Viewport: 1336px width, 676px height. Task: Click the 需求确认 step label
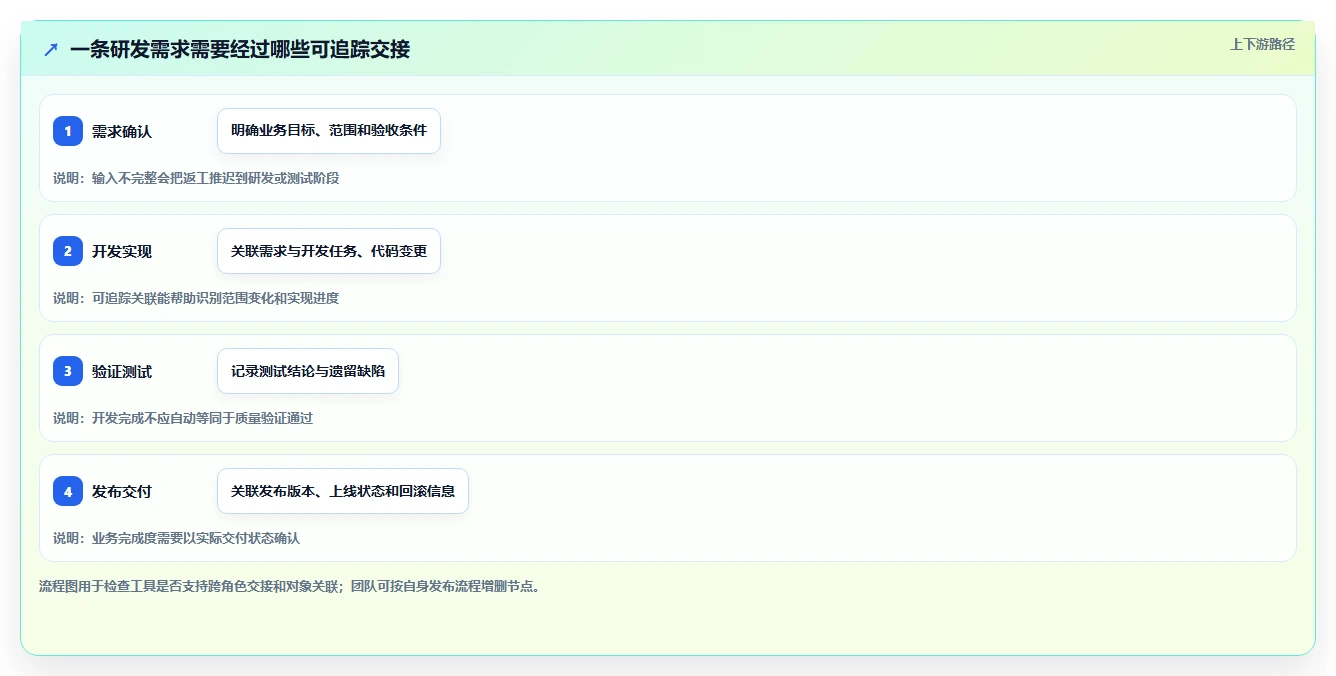pos(122,131)
